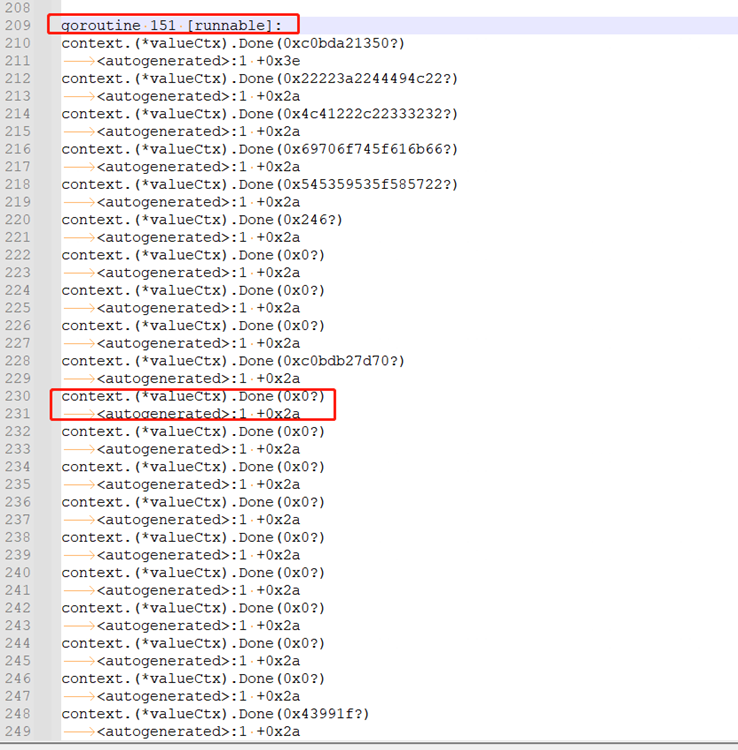Click line number 225 in the gutter
This screenshot has height=750, width=738.
(18, 308)
